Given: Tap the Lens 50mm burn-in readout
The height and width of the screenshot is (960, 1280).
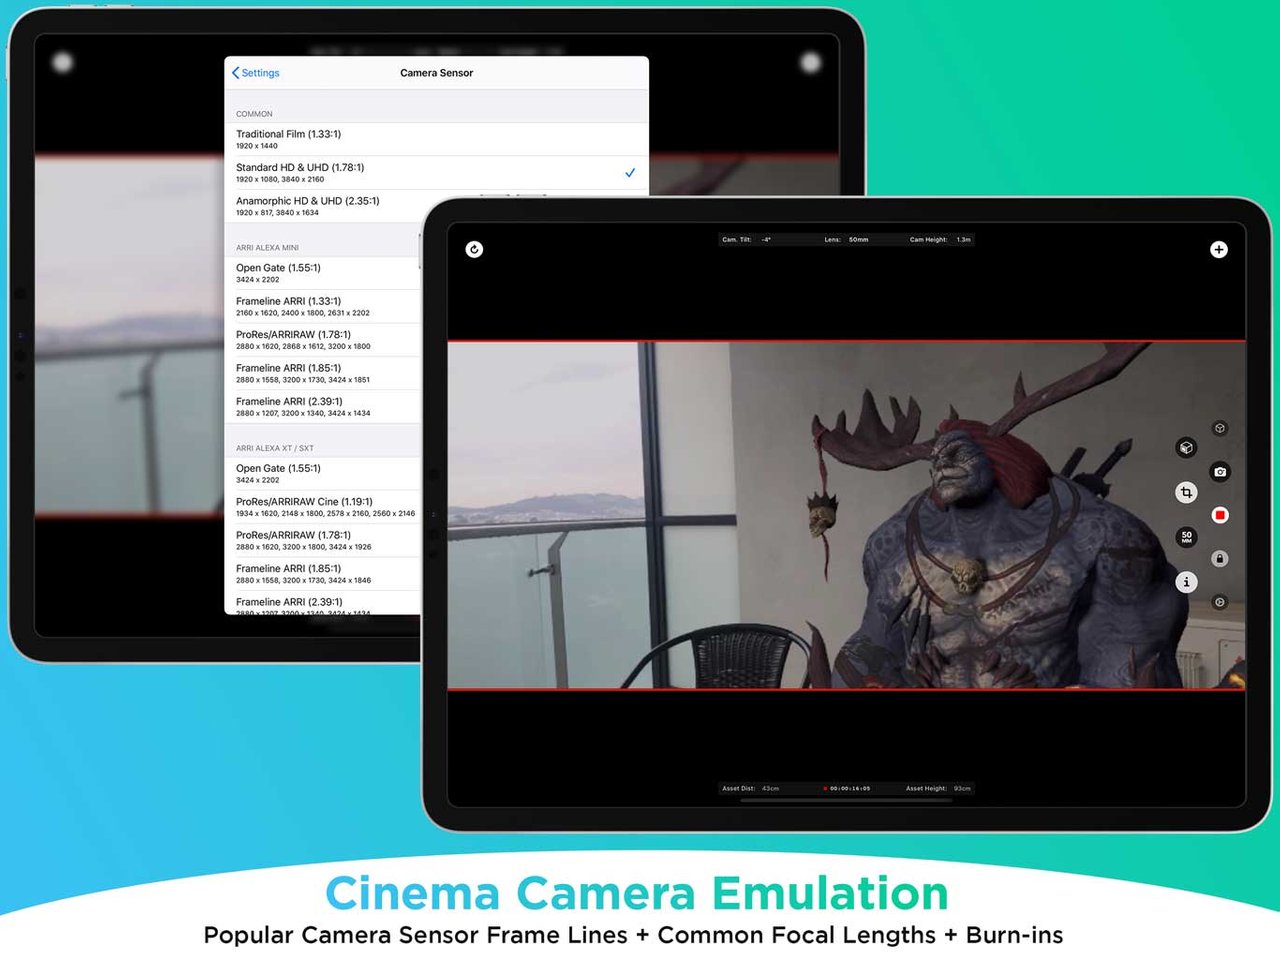Looking at the screenshot, I should 846,240.
